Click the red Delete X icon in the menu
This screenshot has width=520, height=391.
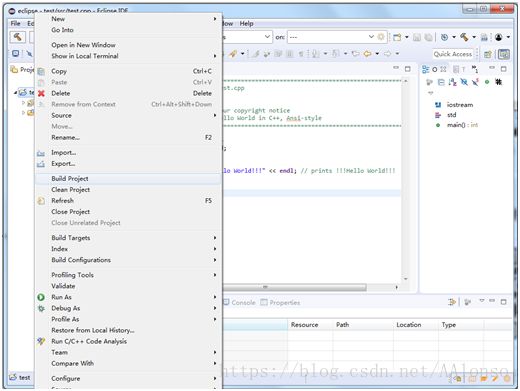41,93
